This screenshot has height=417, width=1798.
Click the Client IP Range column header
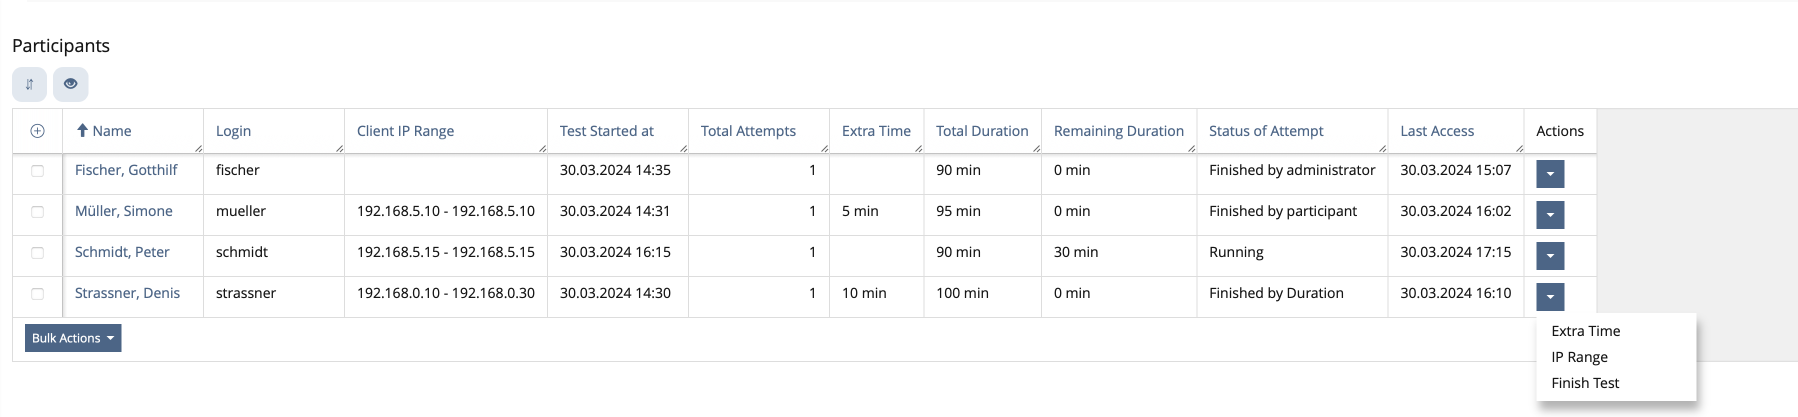[405, 131]
